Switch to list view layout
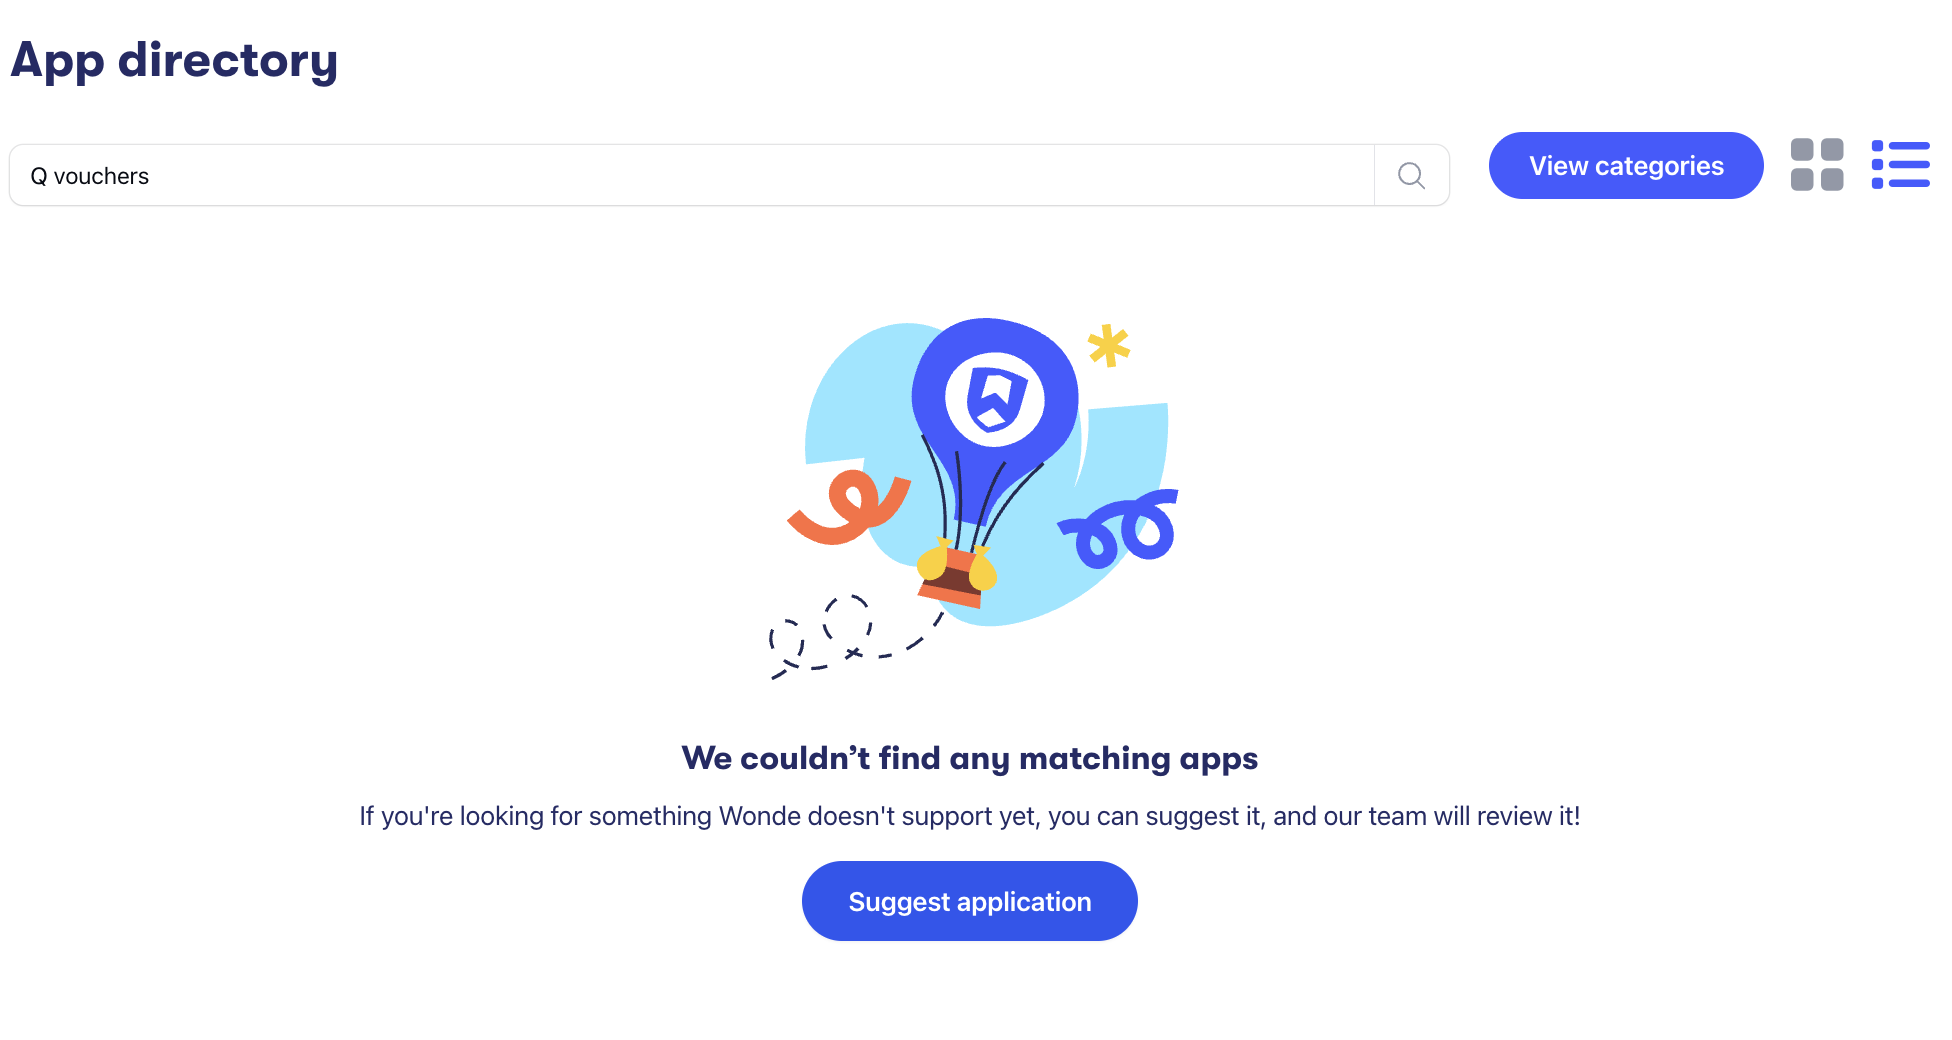Screen dimensions: 1952x1040 (1900, 165)
